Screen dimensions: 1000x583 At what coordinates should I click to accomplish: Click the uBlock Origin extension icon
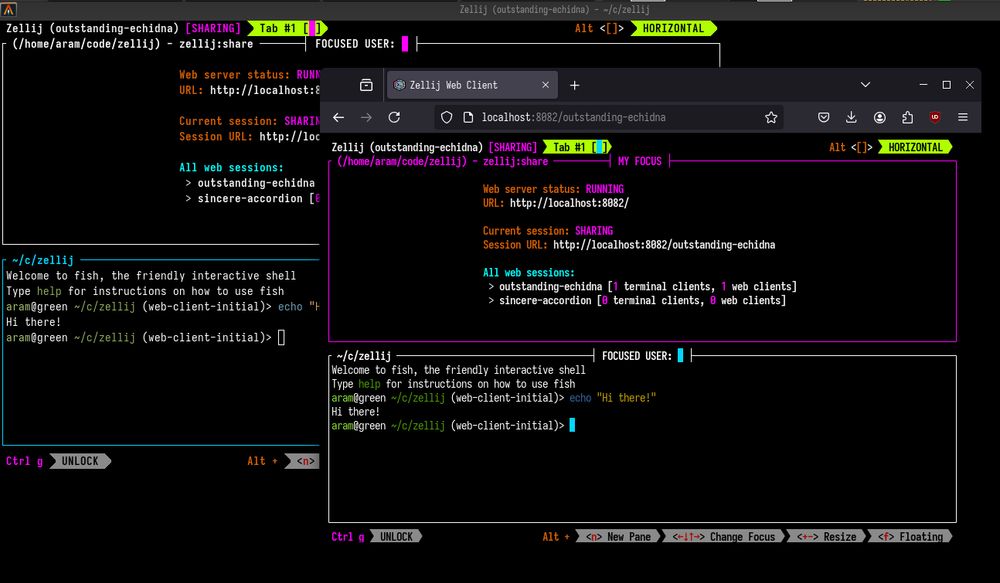point(935,117)
